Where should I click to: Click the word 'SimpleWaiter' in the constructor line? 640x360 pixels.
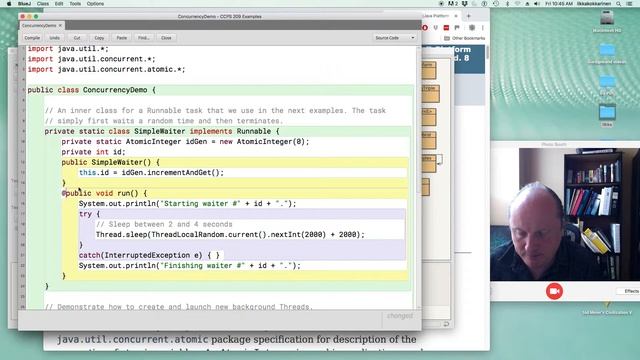[117, 162]
